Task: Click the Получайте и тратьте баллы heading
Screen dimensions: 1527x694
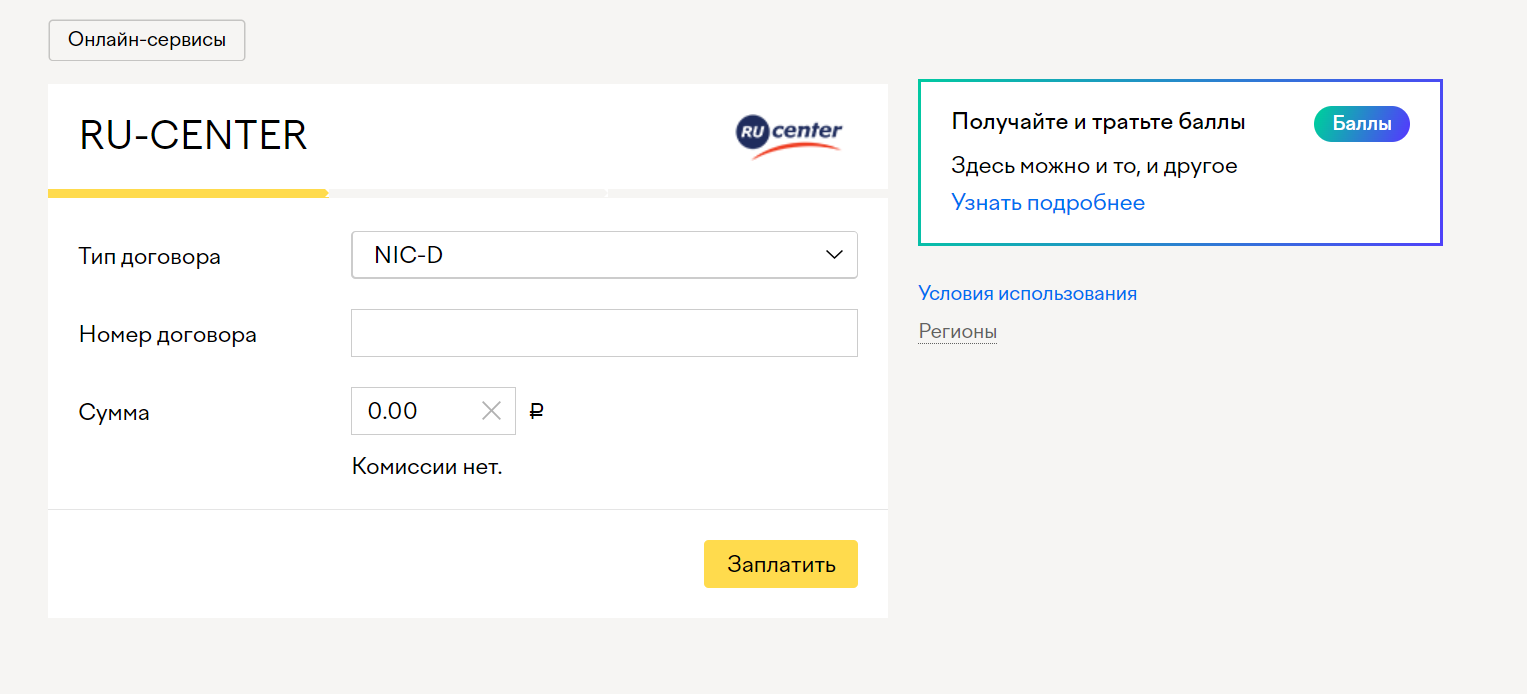Action: (1098, 122)
